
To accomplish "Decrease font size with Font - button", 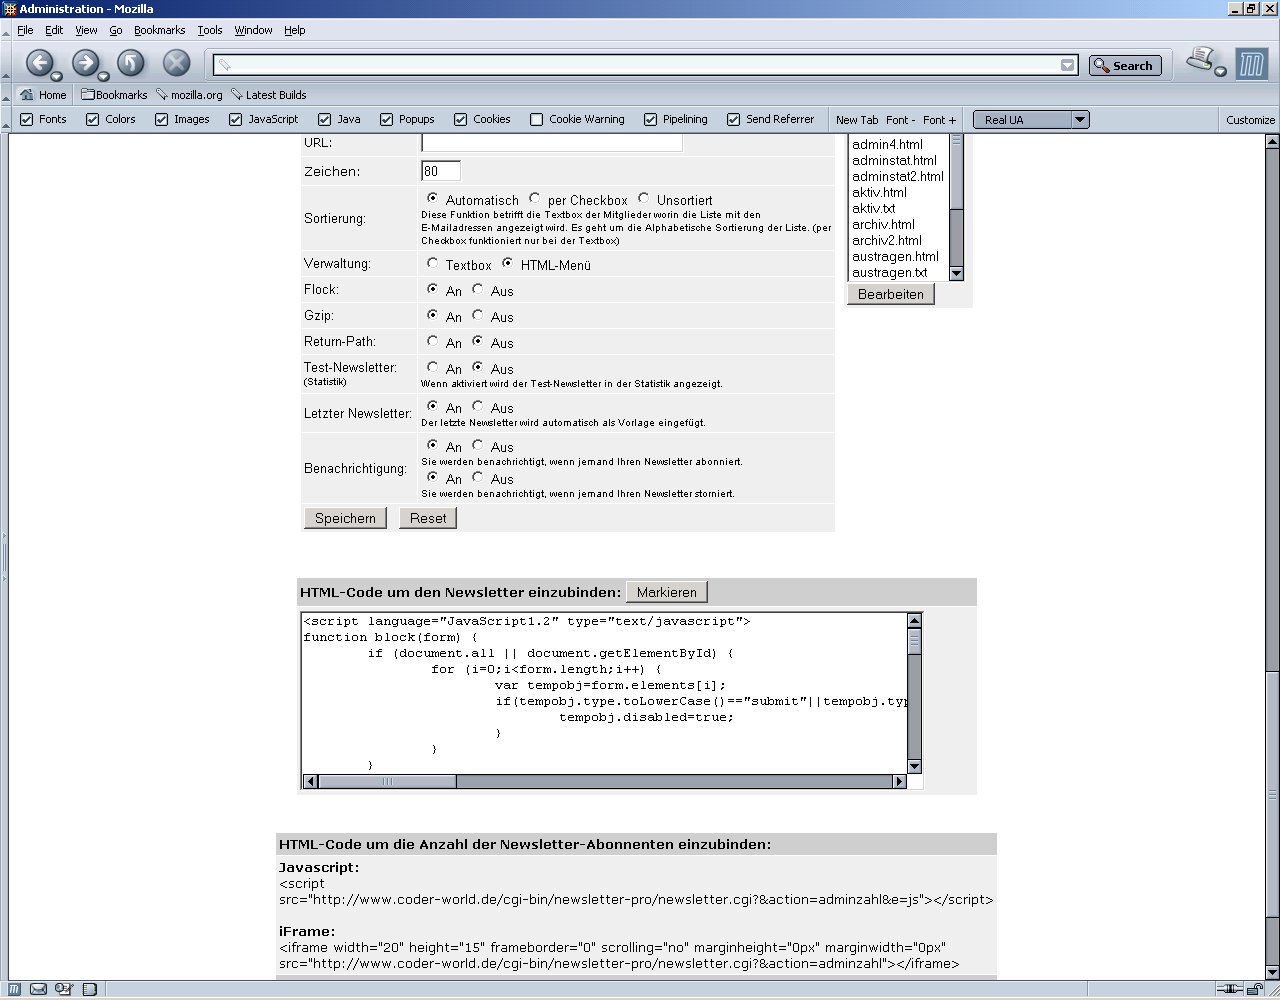I will click(900, 120).
